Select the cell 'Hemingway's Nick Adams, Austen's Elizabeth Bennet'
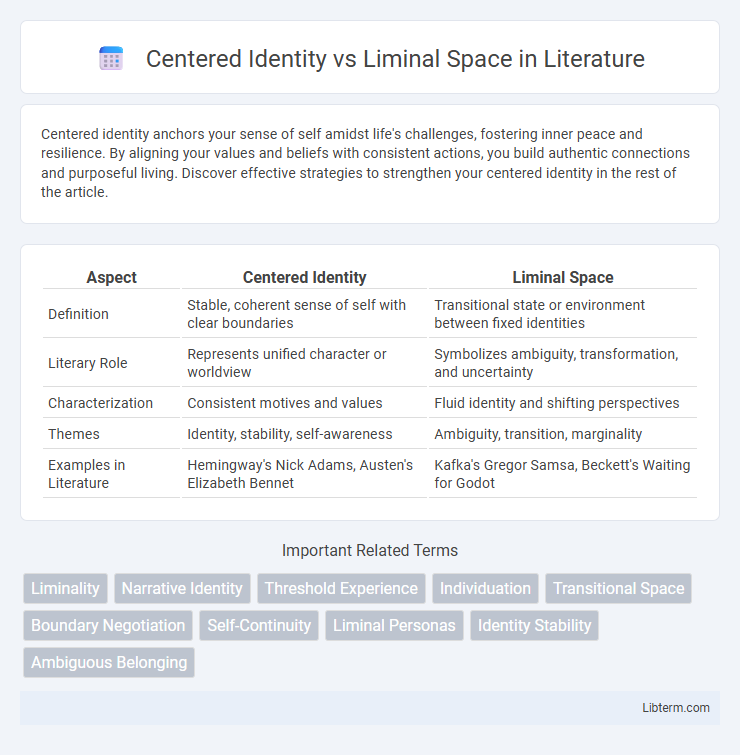Image resolution: width=740 pixels, height=755 pixels. [x=304, y=474]
